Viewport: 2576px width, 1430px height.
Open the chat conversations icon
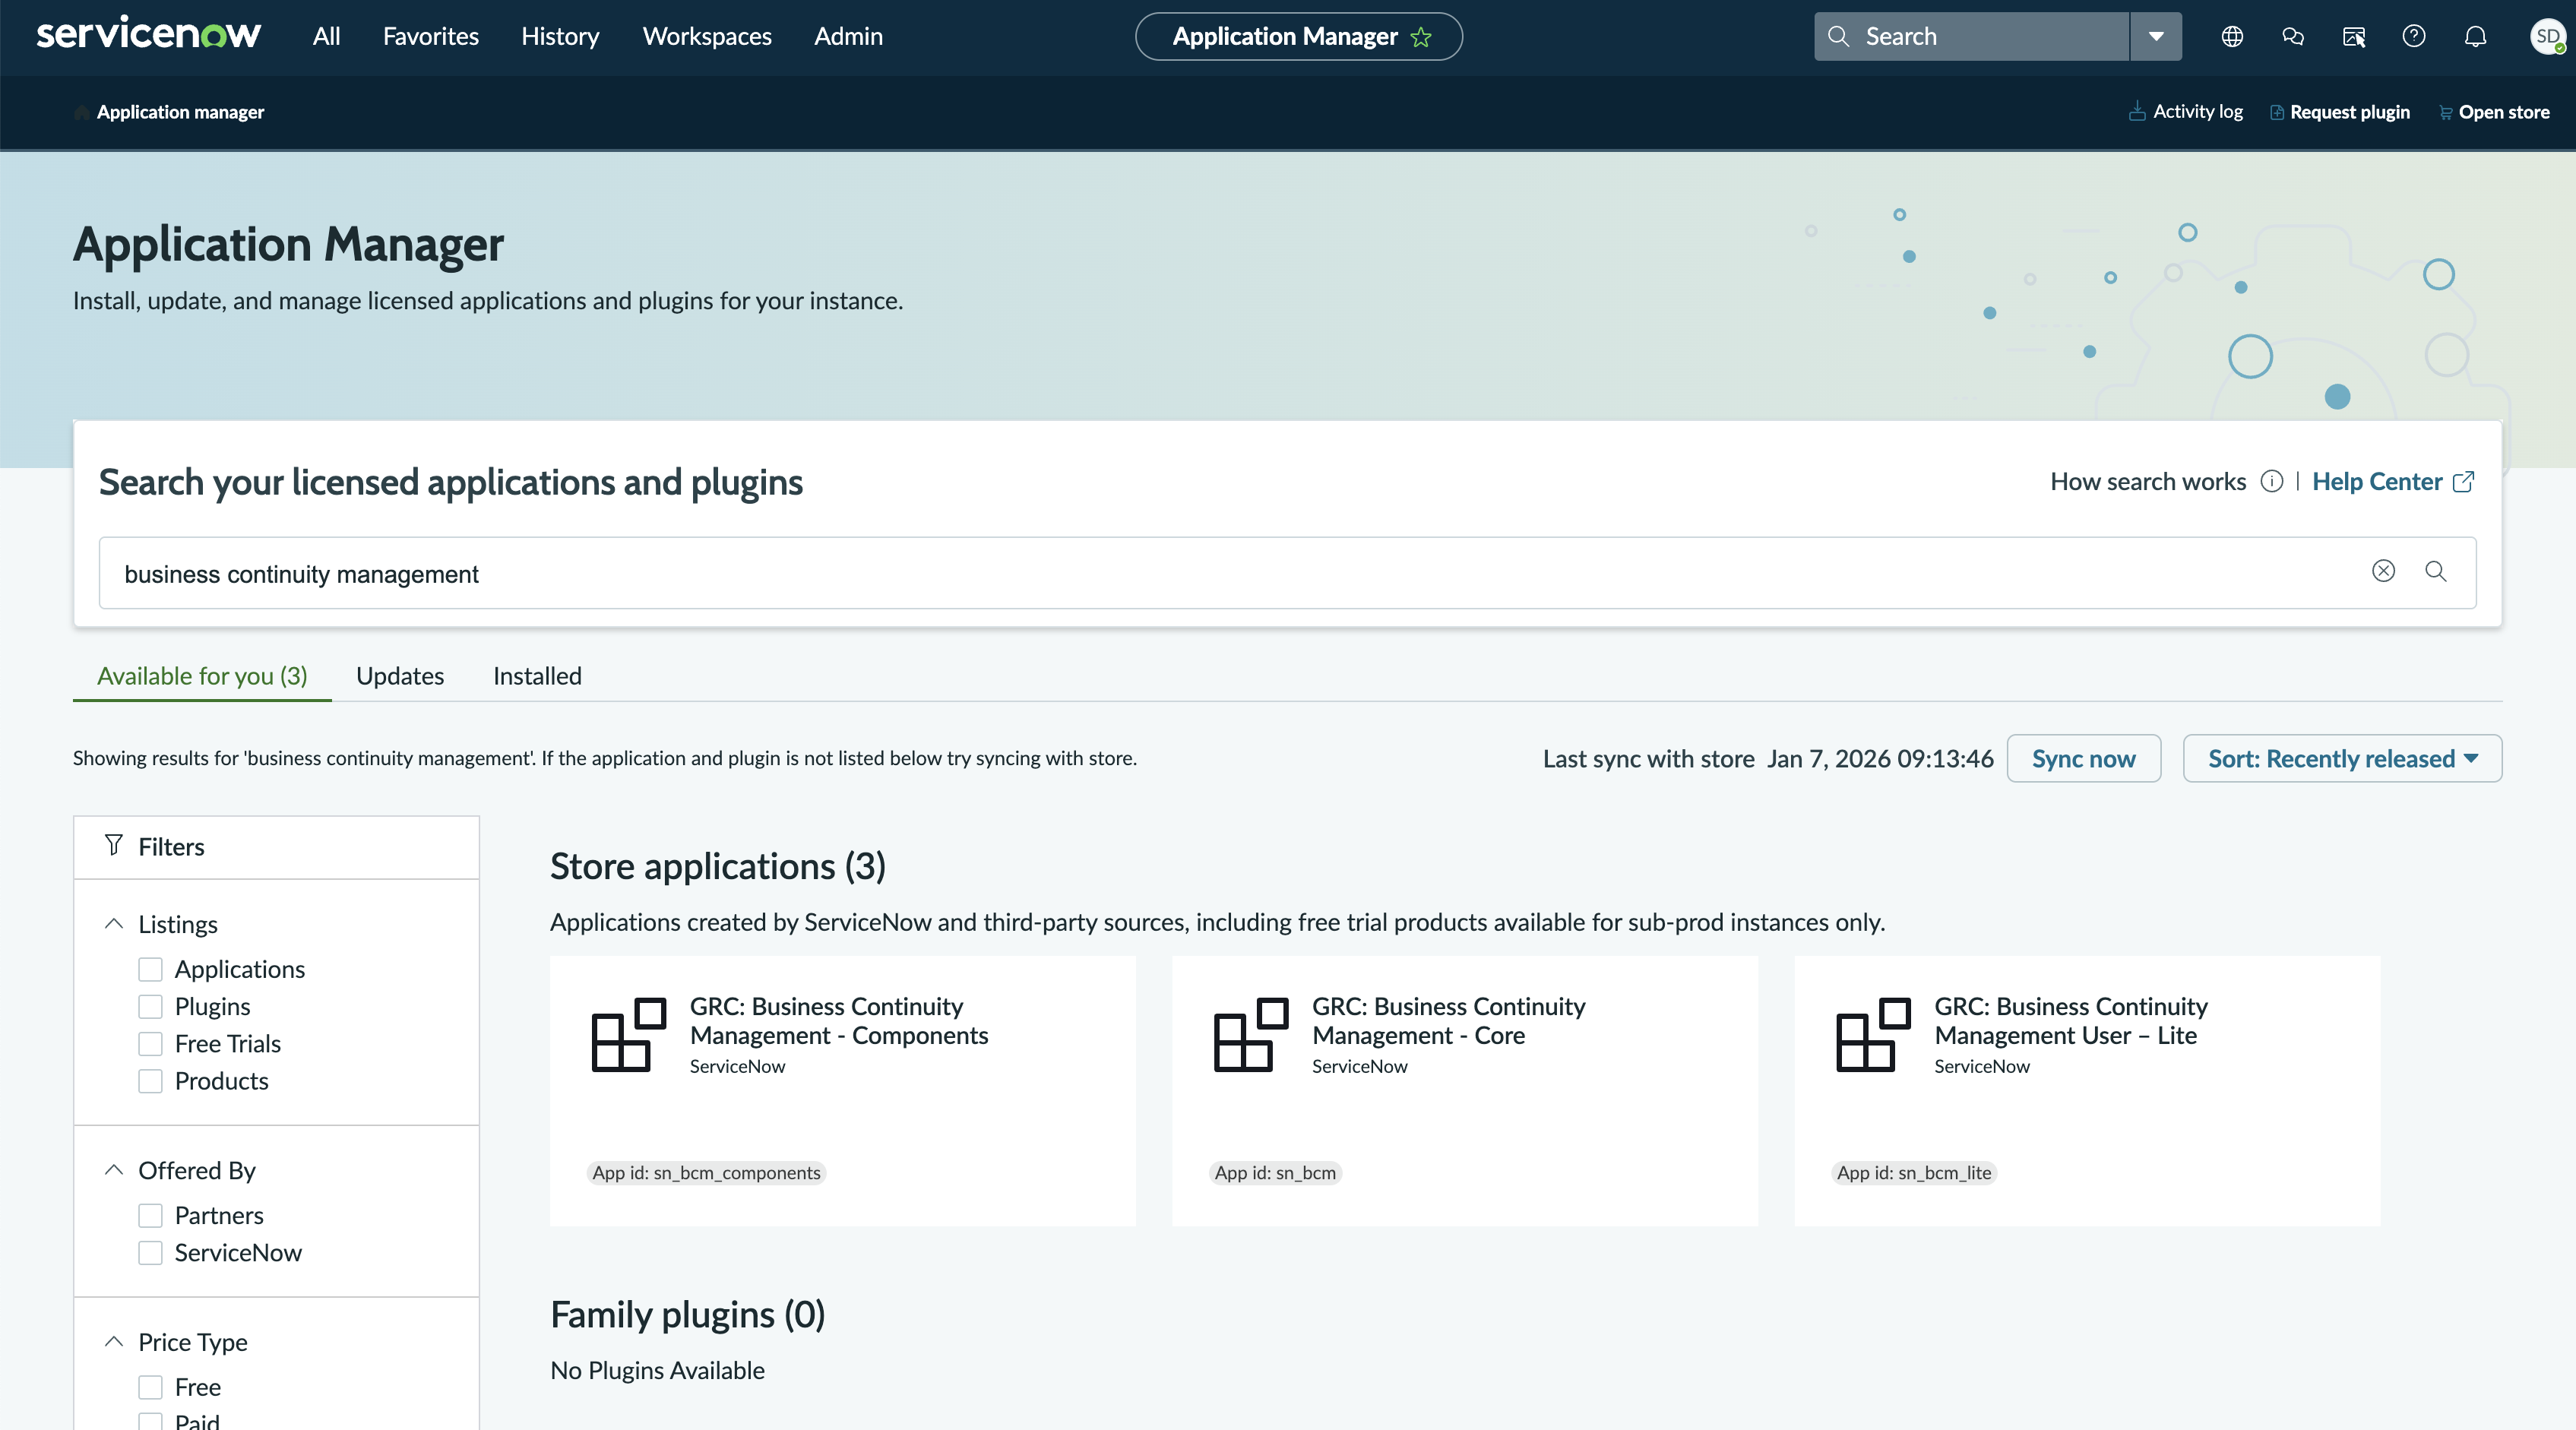coord(2293,36)
